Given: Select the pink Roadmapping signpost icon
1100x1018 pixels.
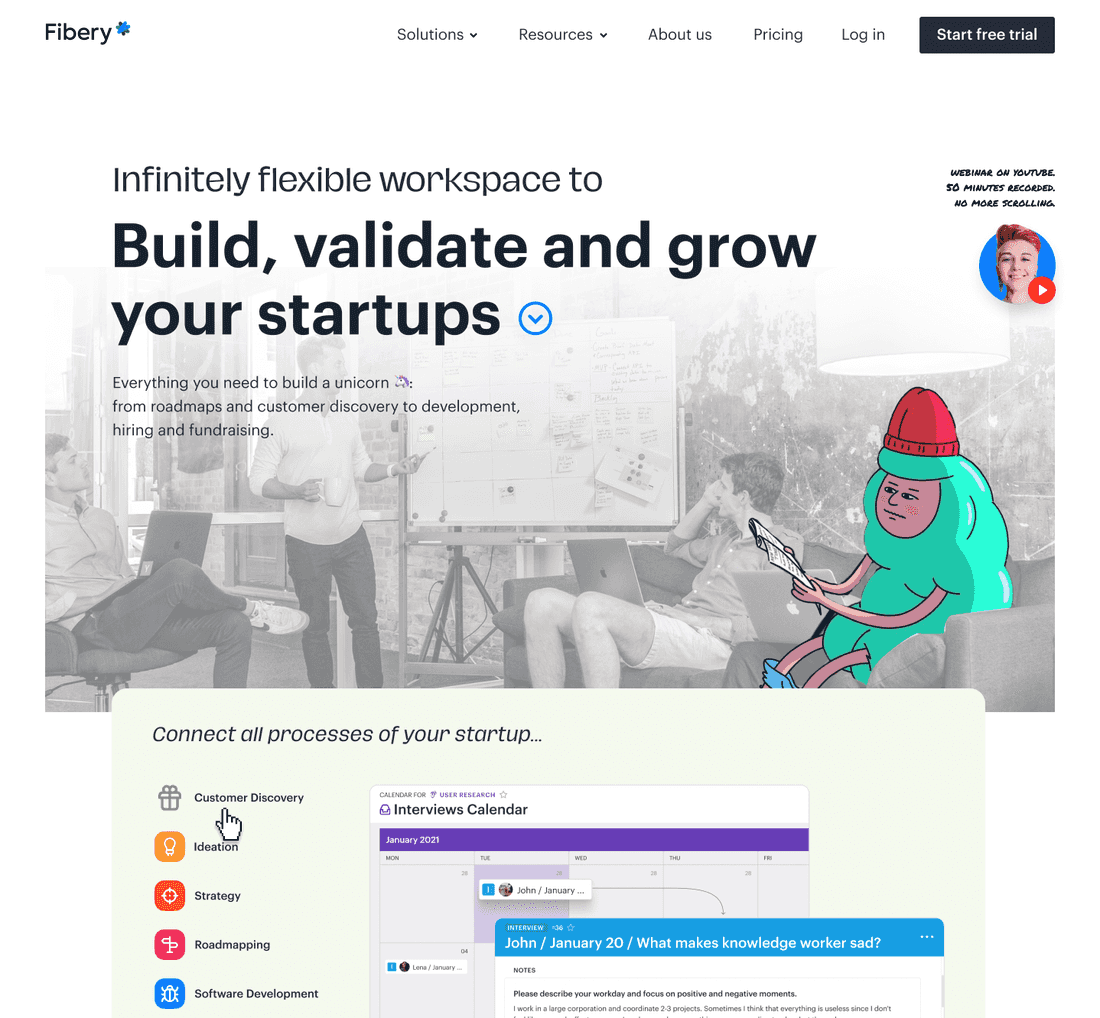Looking at the screenshot, I should point(170,944).
